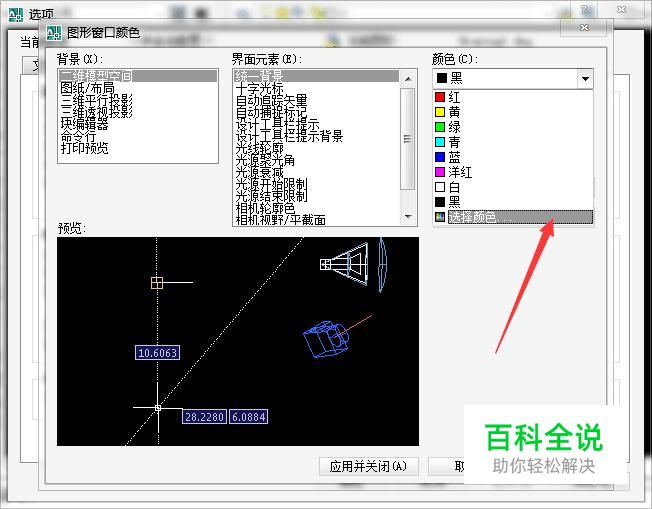The image size is (652, 509).
Task: Select 三维平行投影 context
Action: coord(96,100)
